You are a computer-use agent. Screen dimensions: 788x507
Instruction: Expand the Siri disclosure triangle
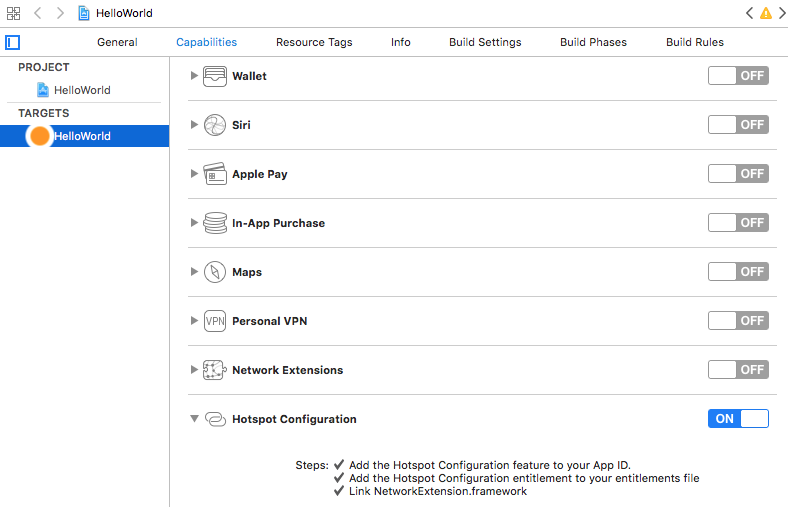194,125
